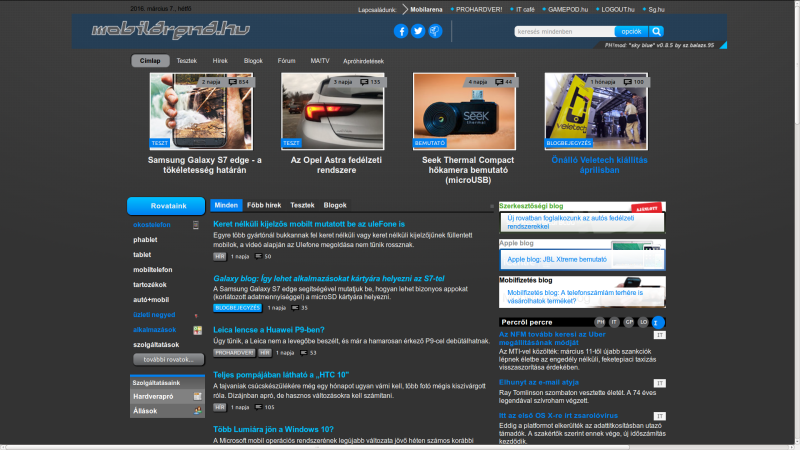Click the comment bubble with 53 under Leica article
The width and height of the screenshot is (800, 450).
point(304,353)
